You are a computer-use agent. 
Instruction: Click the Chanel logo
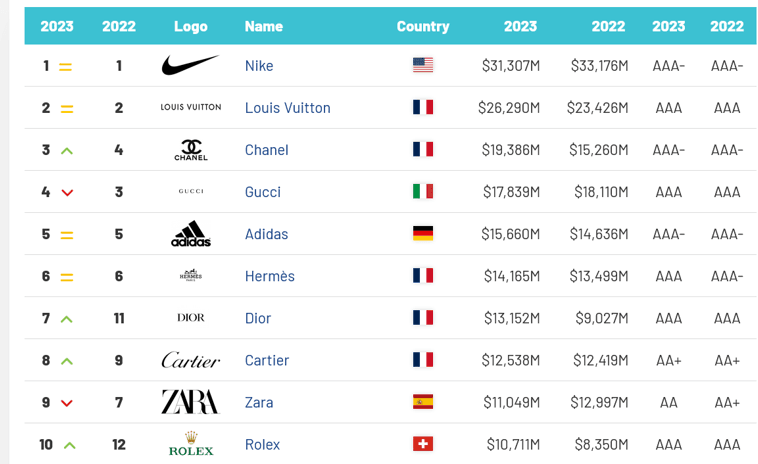point(190,150)
